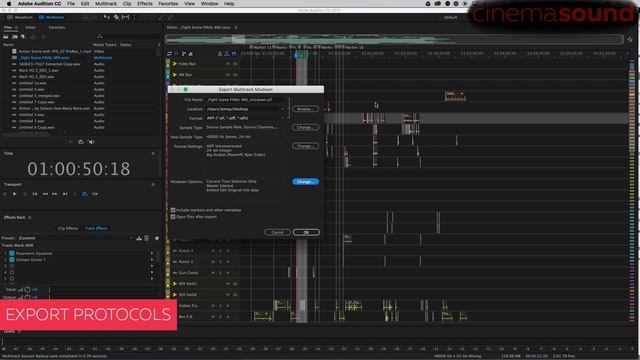The height and width of the screenshot is (360, 640).
Task: Click the New File icon in Files panel
Action: (23, 36)
